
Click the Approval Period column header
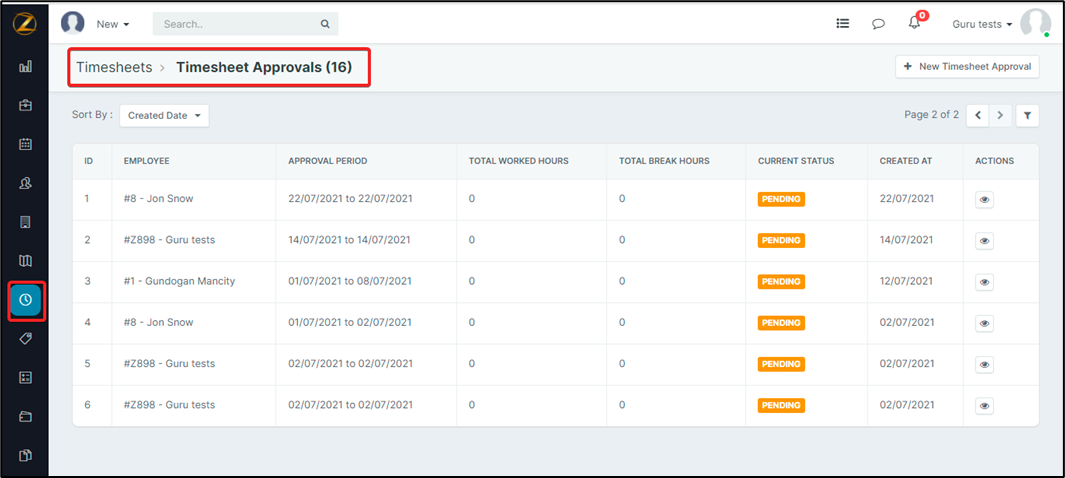[327, 161]
